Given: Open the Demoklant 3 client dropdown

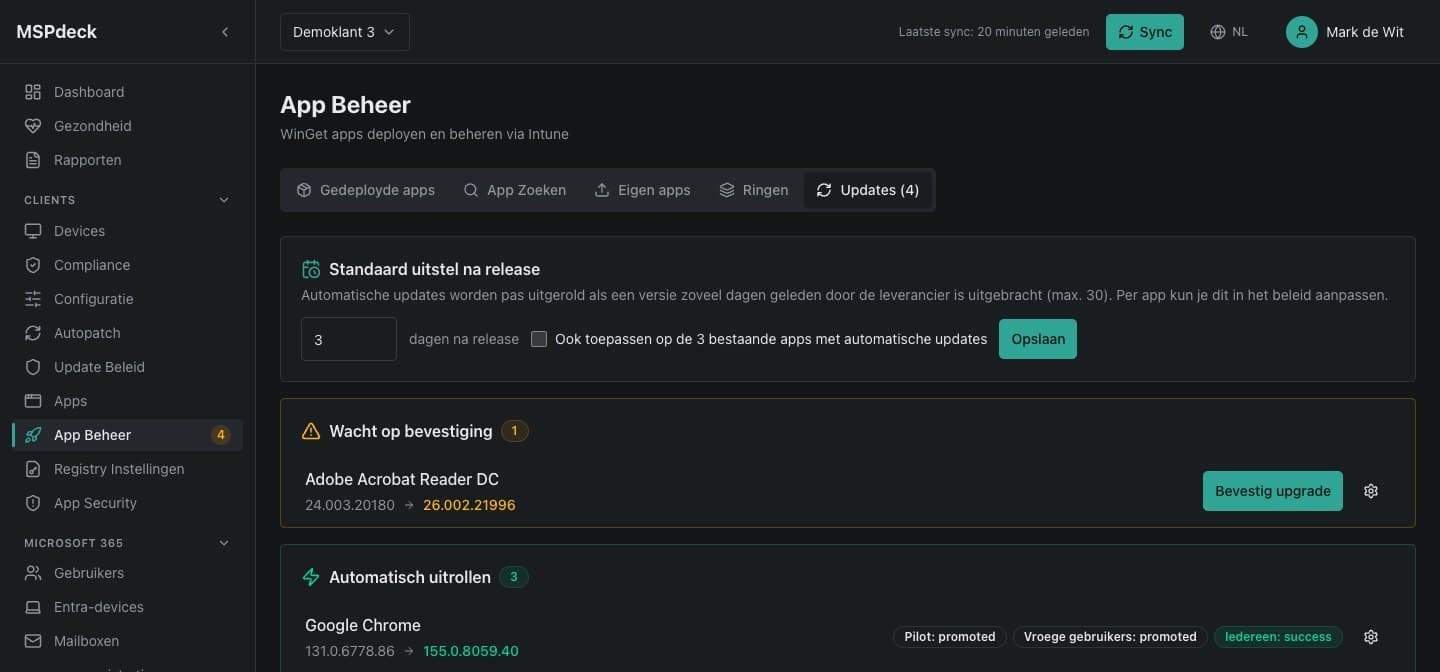Looking at the screenshot, I should pos(345,32).
